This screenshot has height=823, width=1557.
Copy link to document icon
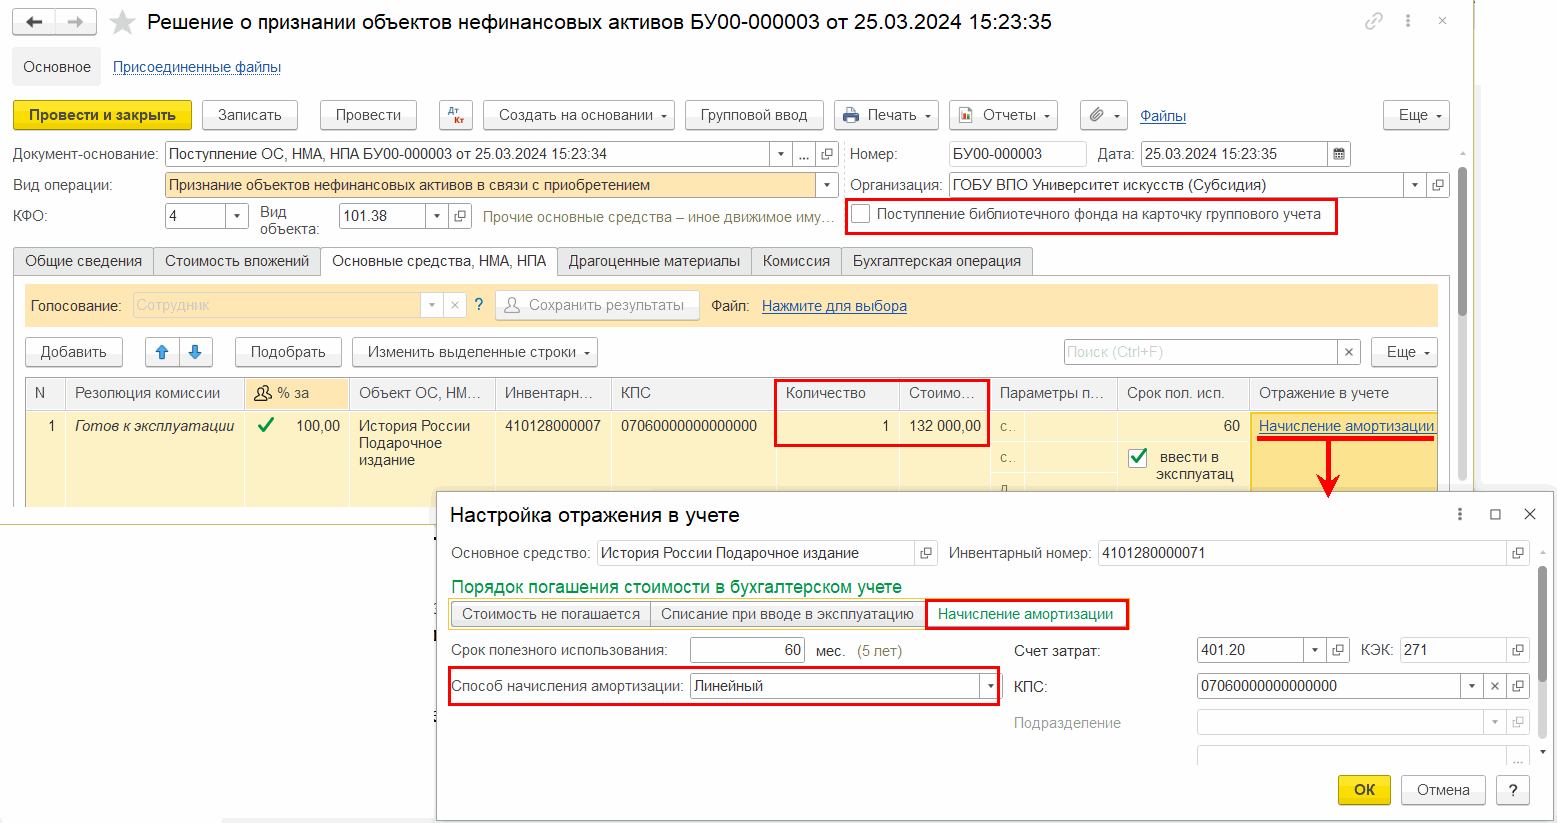[1374, 21]
